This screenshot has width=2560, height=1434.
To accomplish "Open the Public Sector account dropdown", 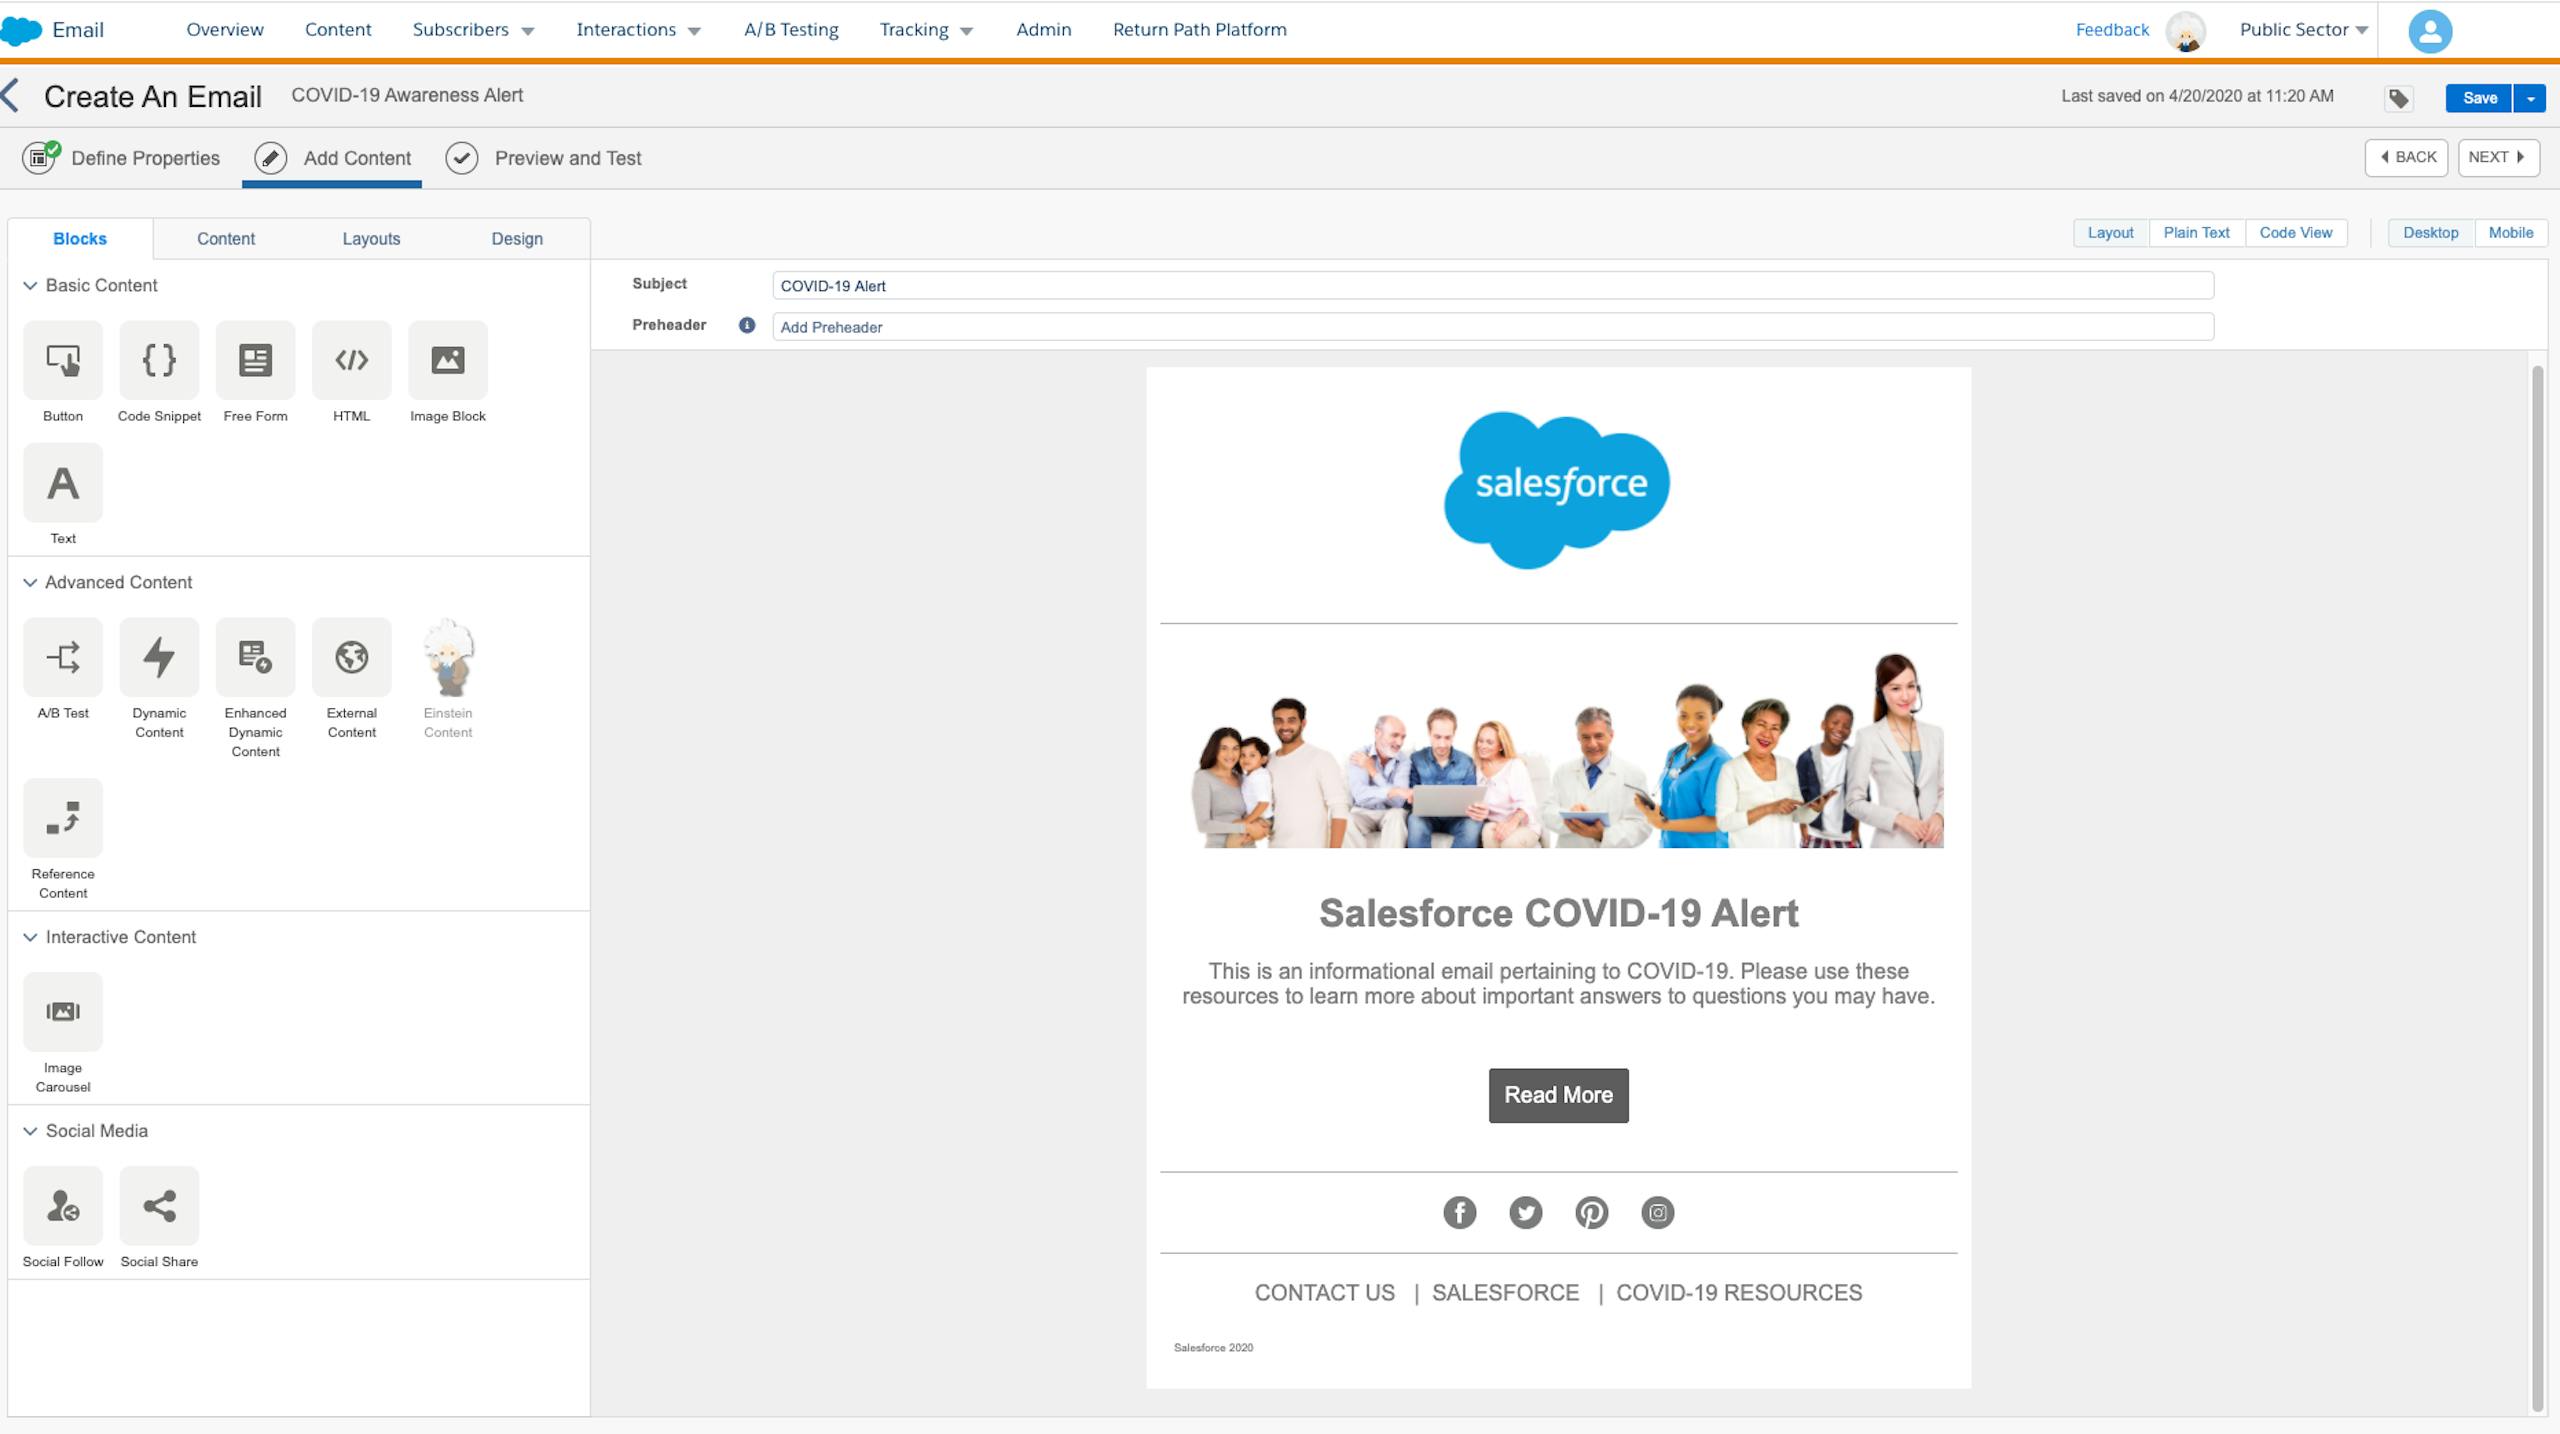I will click(x=2303, y=30).
